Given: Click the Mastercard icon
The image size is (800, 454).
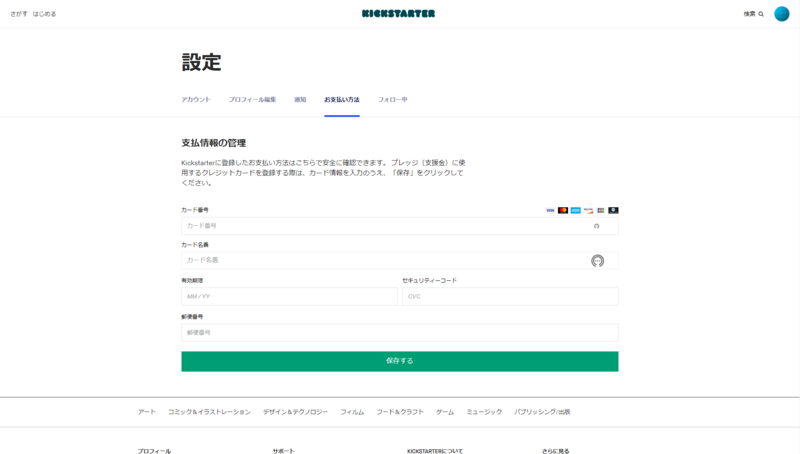Looking at the screenshot, I should click(x=563, y=210).
